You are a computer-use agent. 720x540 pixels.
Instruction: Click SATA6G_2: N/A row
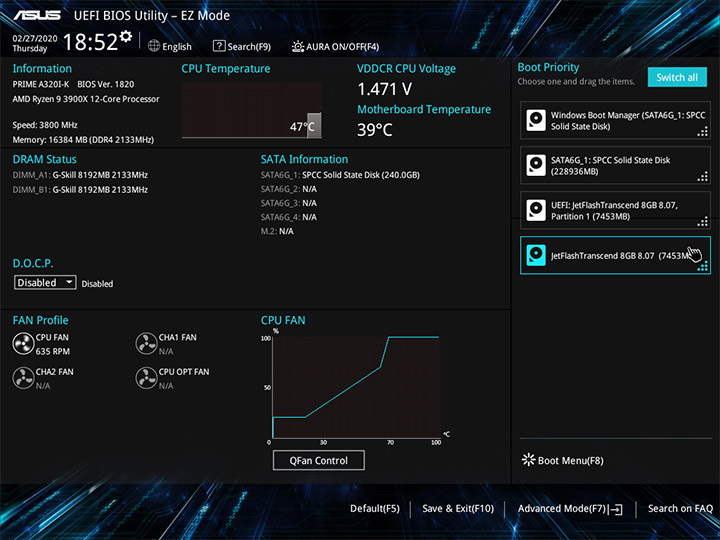point(289,189)
